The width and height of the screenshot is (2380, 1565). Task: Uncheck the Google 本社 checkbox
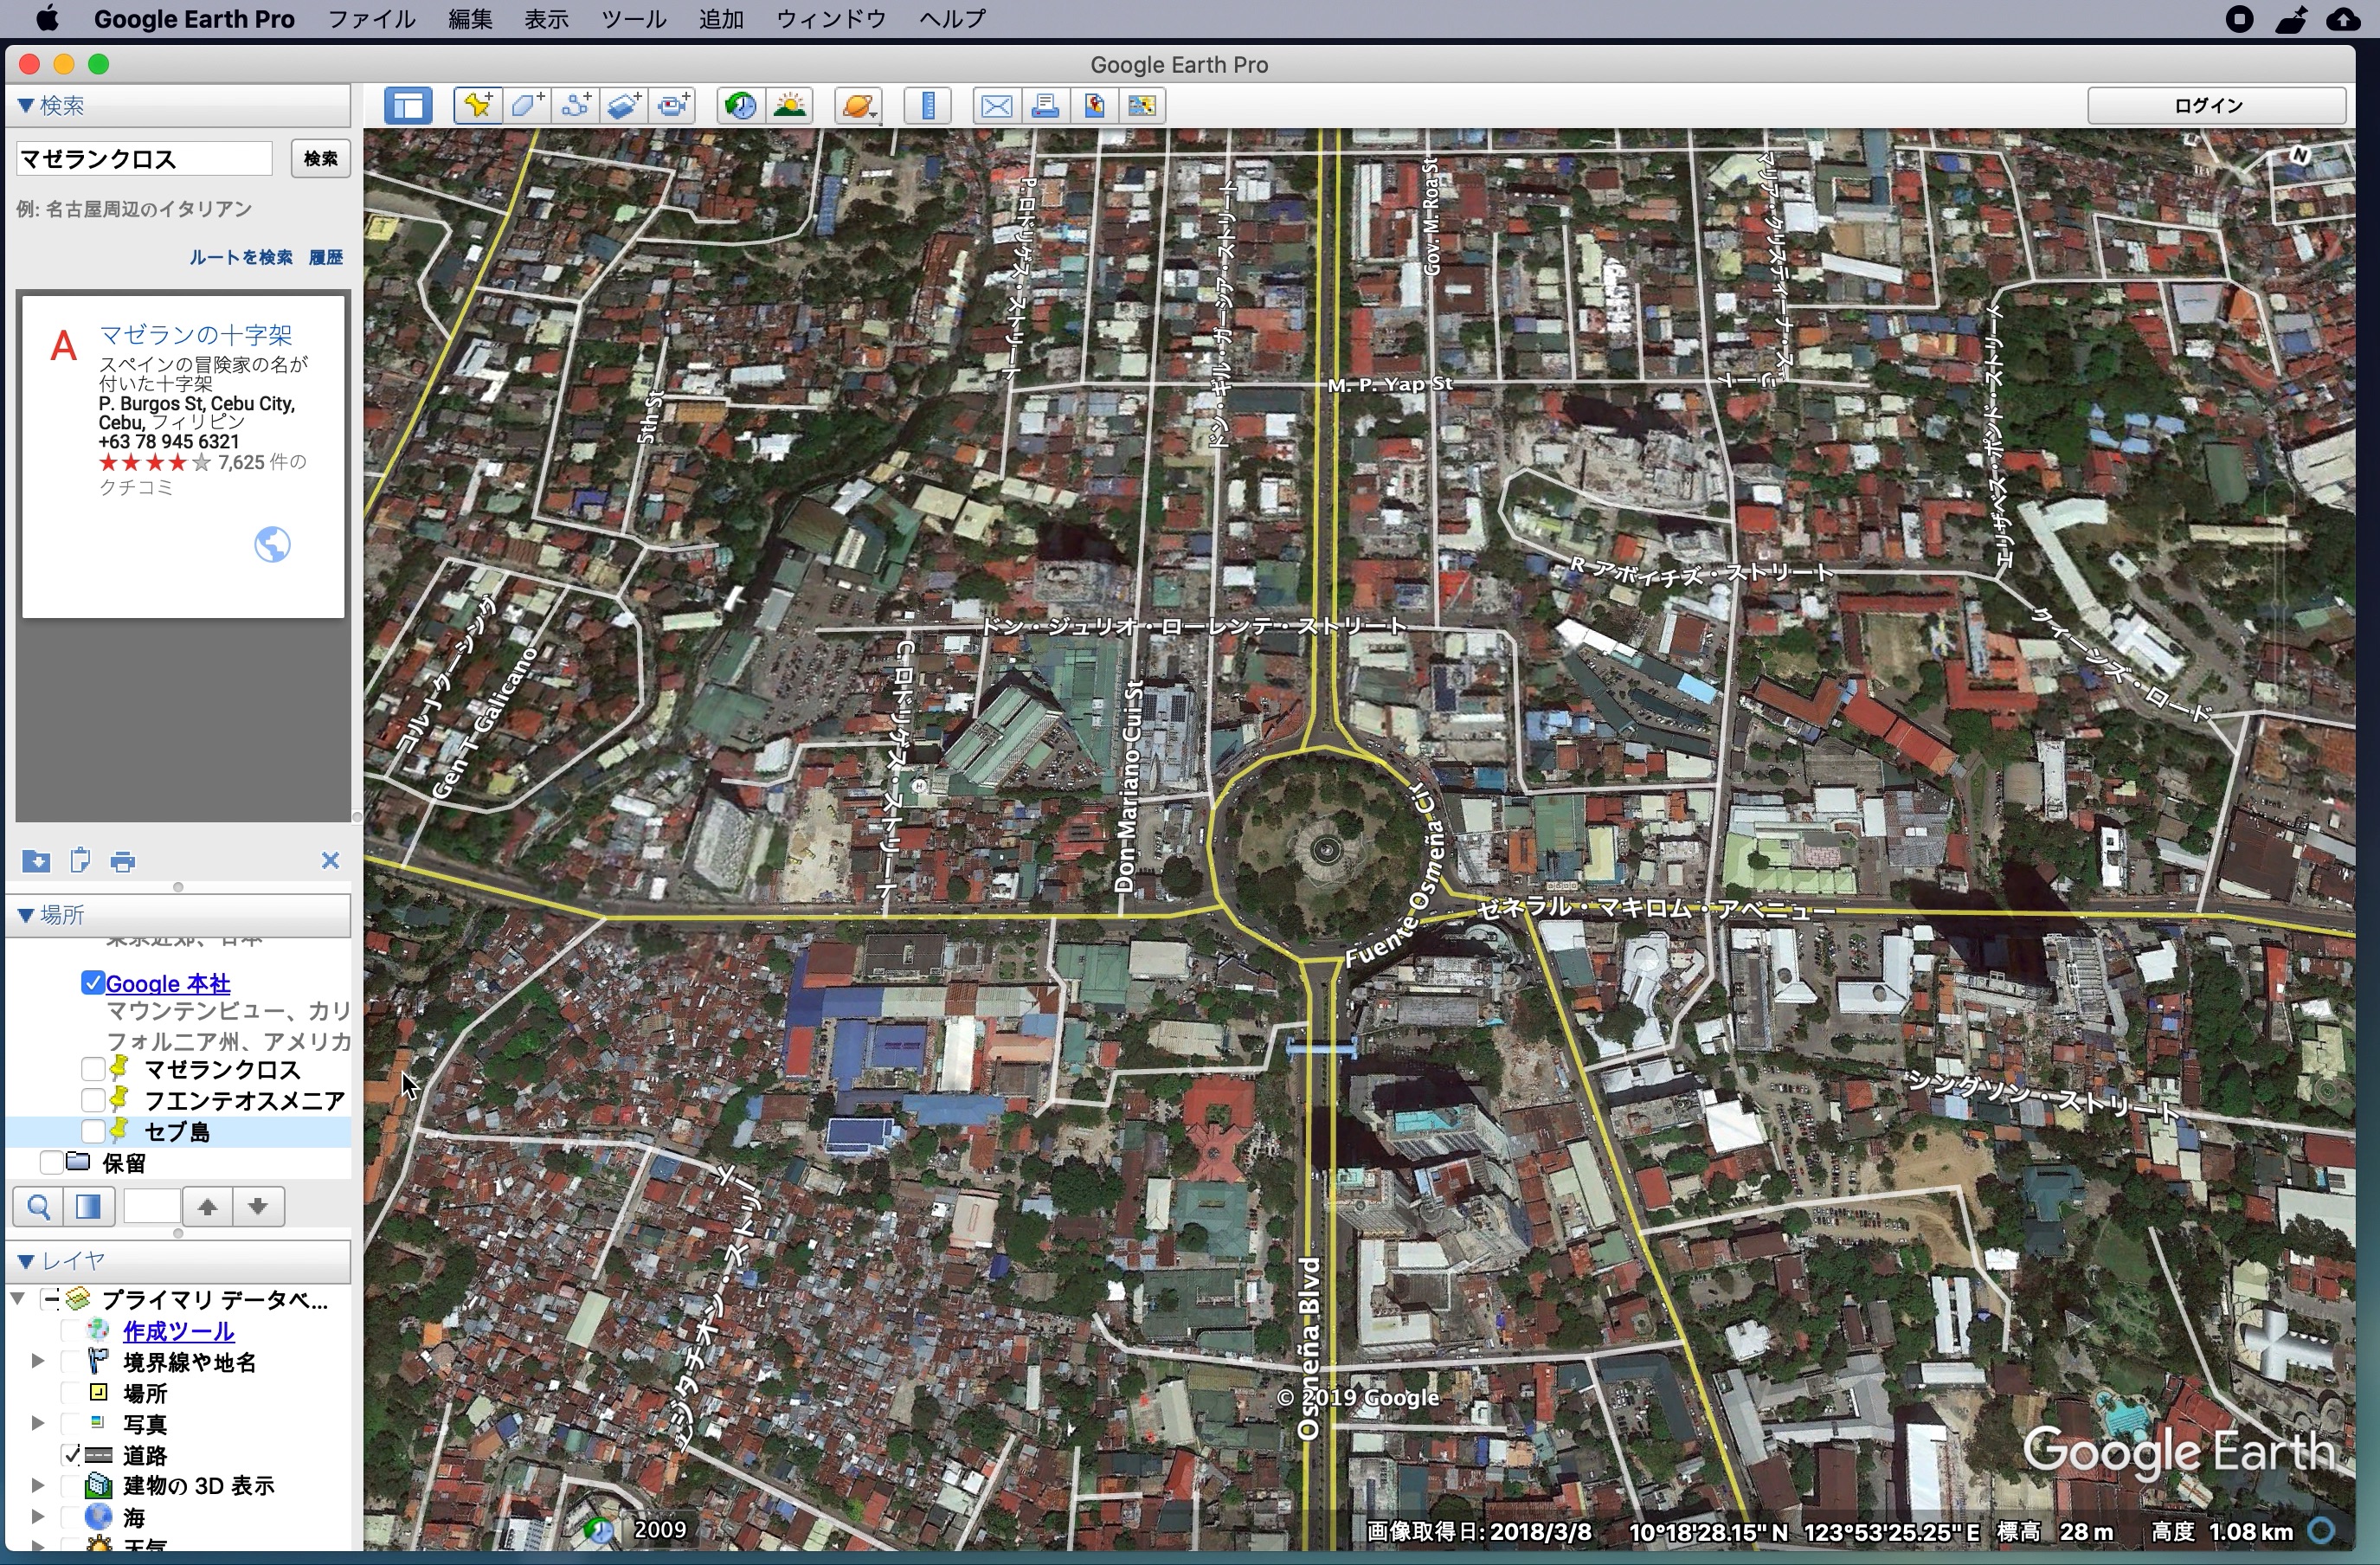coord(92,983)
